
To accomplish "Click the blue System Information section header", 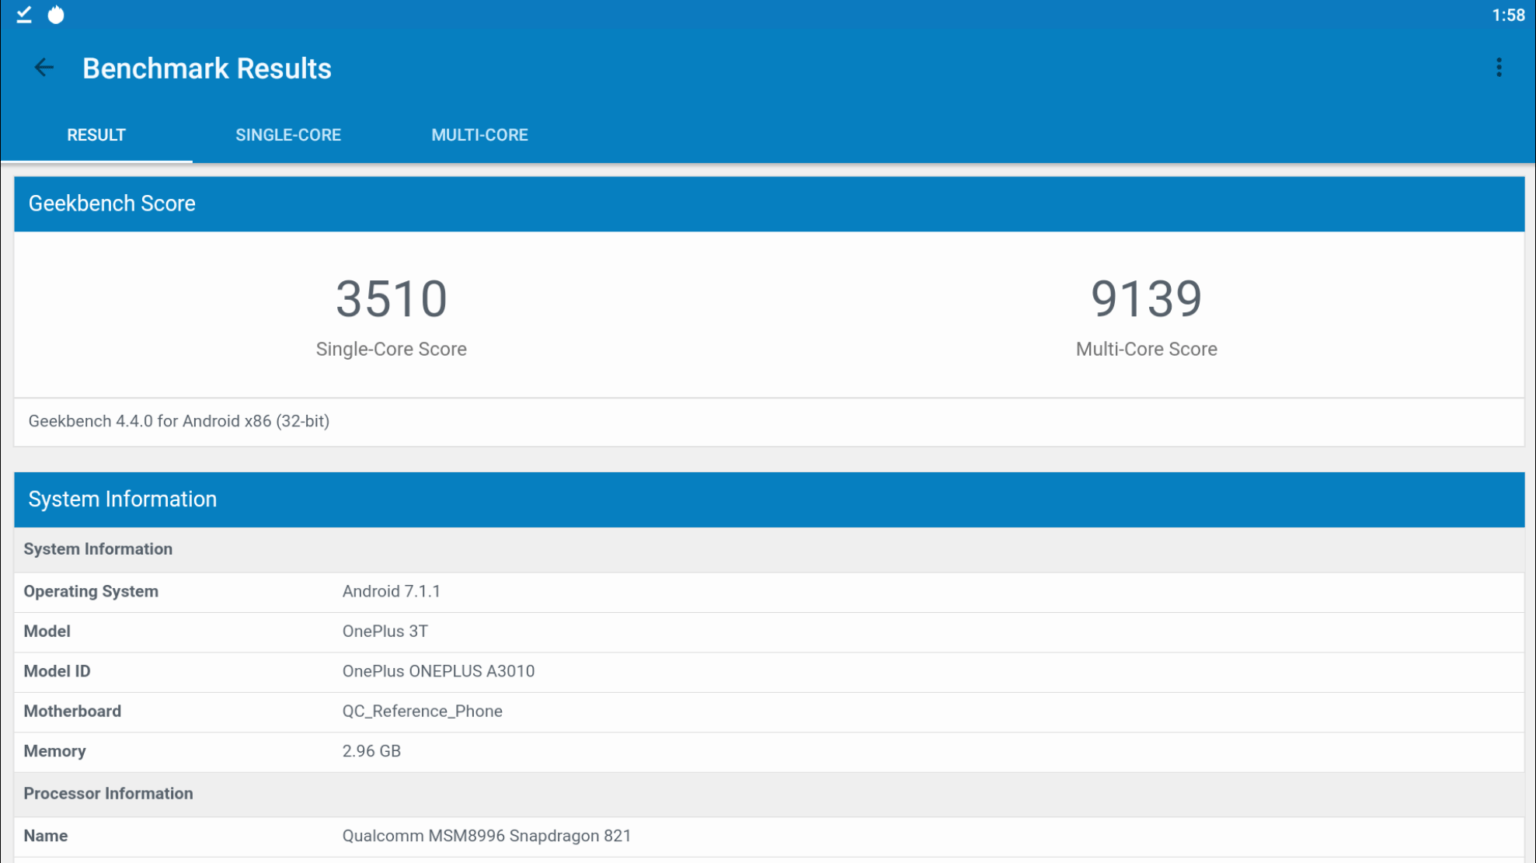I will [x=768, y=500].
